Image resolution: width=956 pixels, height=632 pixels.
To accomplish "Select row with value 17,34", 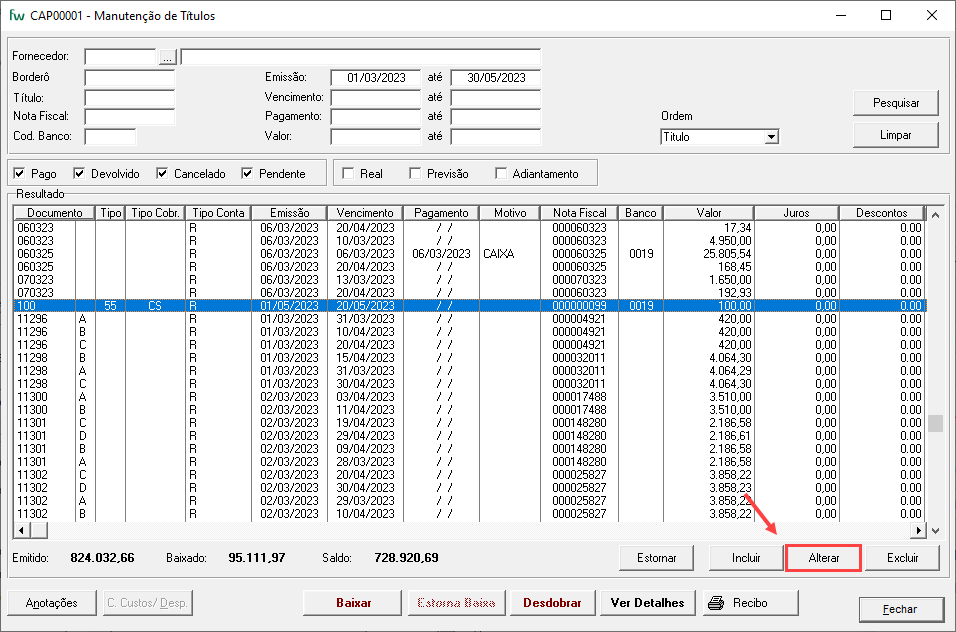I will pyautogui.click(x=470, y=227).
